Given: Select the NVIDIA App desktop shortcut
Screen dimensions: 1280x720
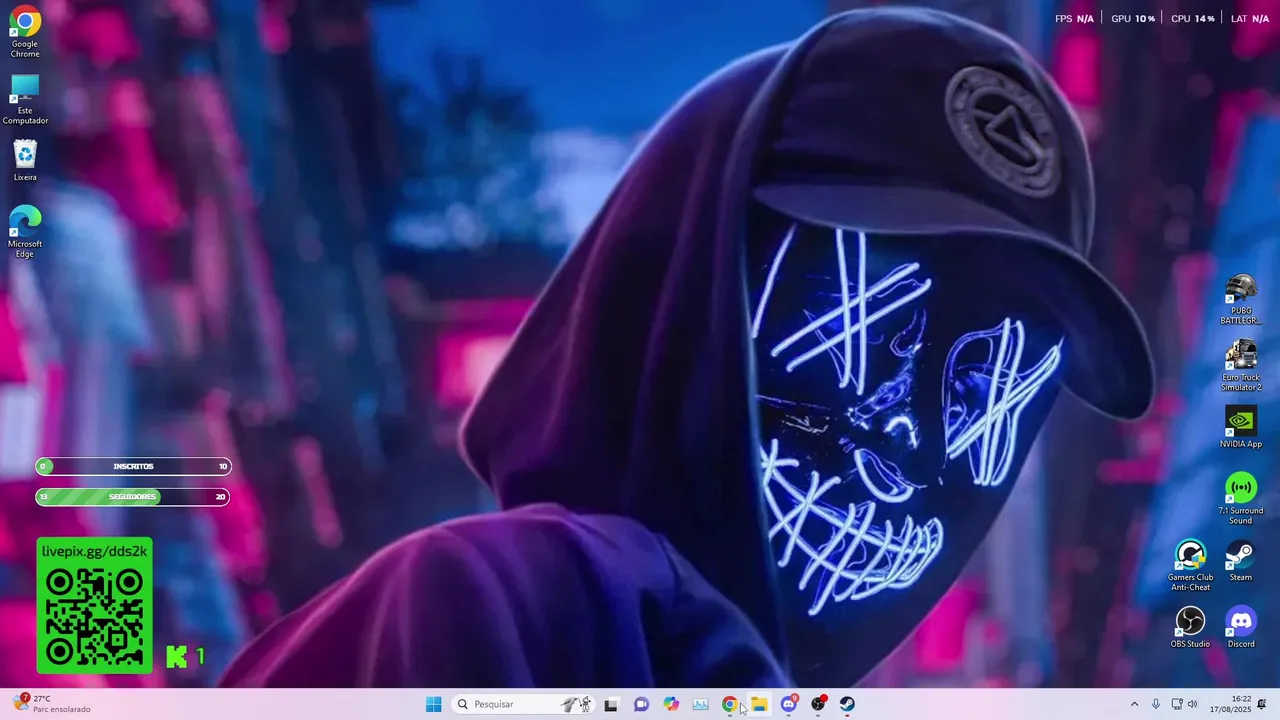Looking at the screenshot, I should click(1241, 427).
